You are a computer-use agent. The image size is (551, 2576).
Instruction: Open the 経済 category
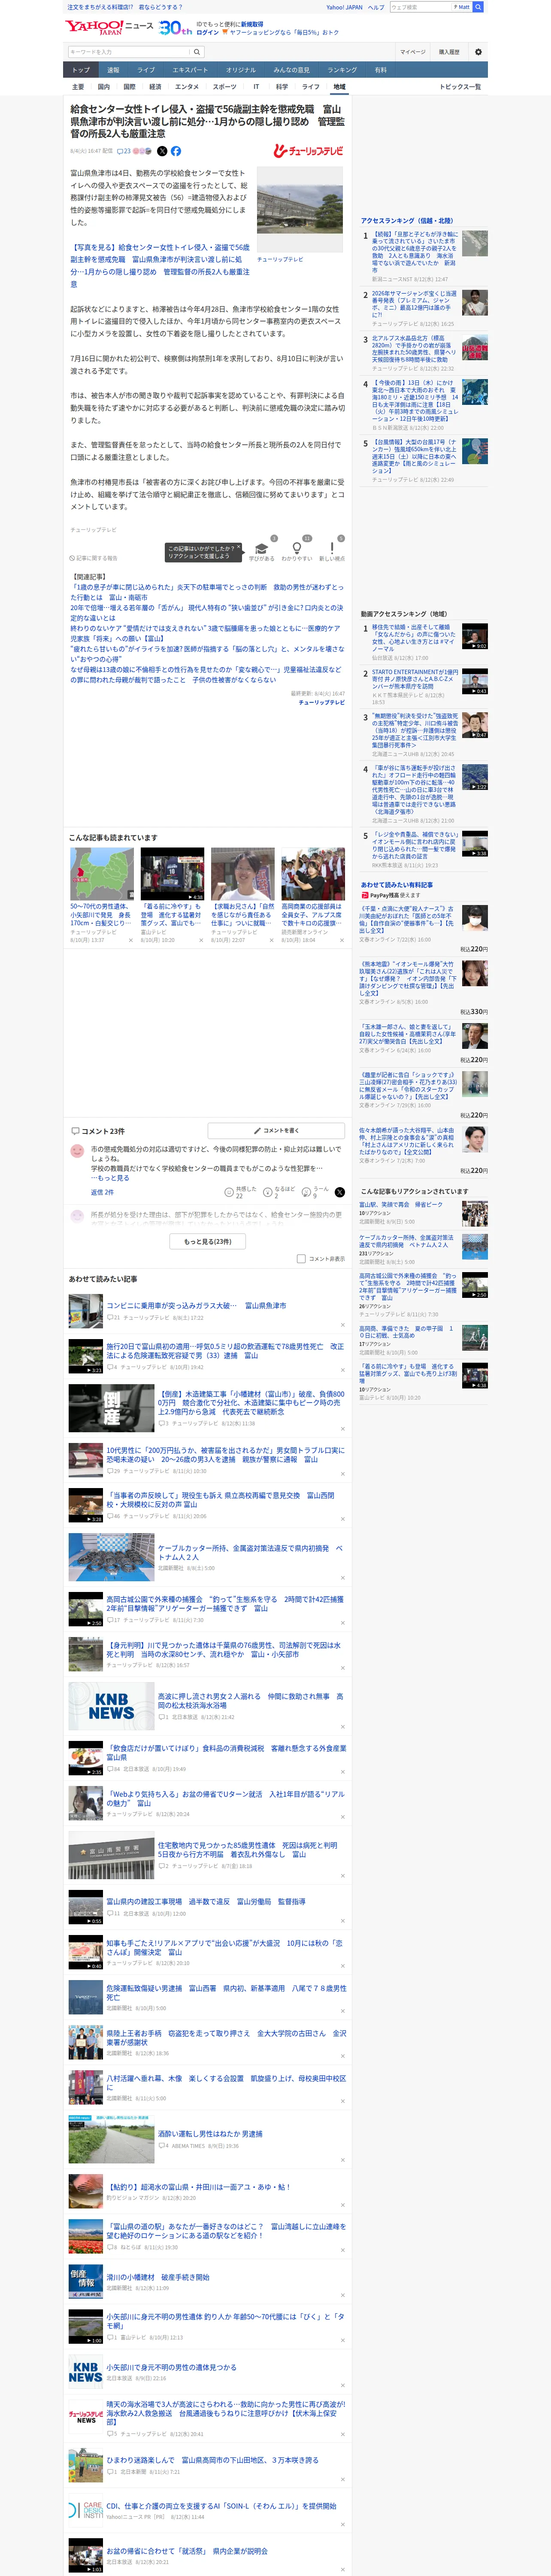(x=155, y=87)
